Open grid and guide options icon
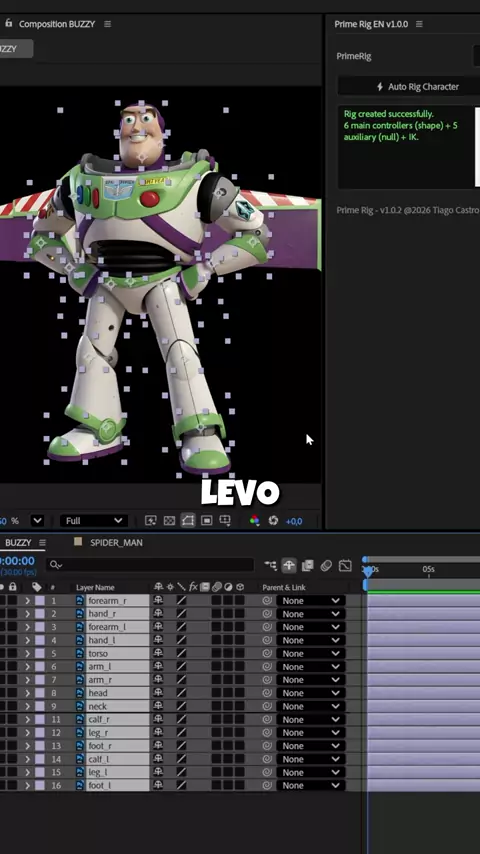This screenshot has width=480, height=854. coord(224,521)
